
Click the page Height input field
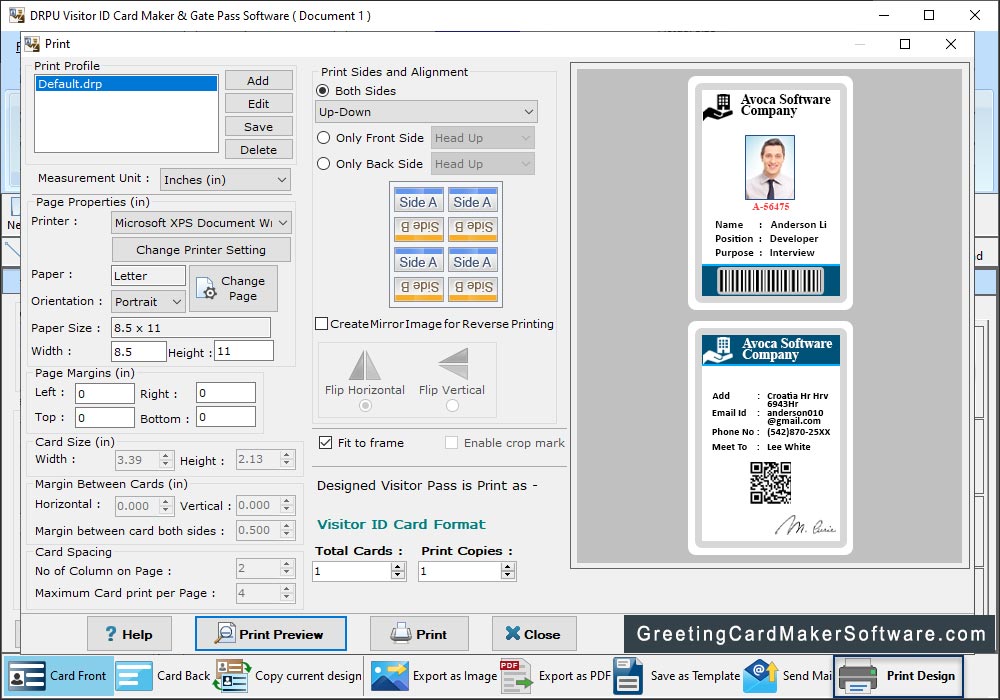pos(244,351)
